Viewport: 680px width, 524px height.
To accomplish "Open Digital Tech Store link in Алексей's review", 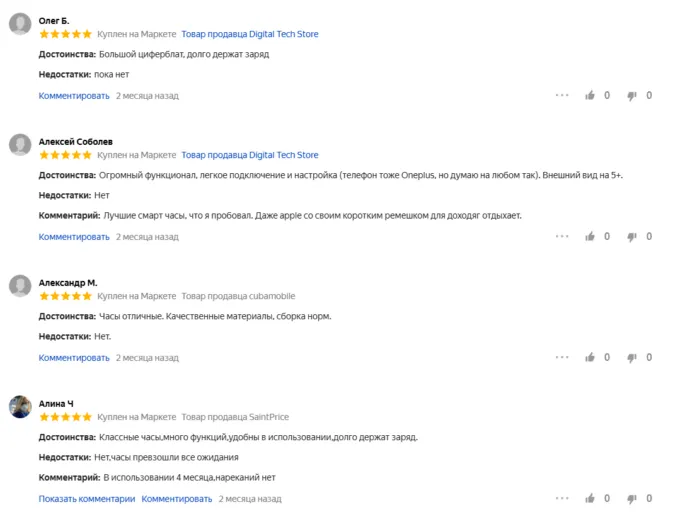I will point(249,155).
